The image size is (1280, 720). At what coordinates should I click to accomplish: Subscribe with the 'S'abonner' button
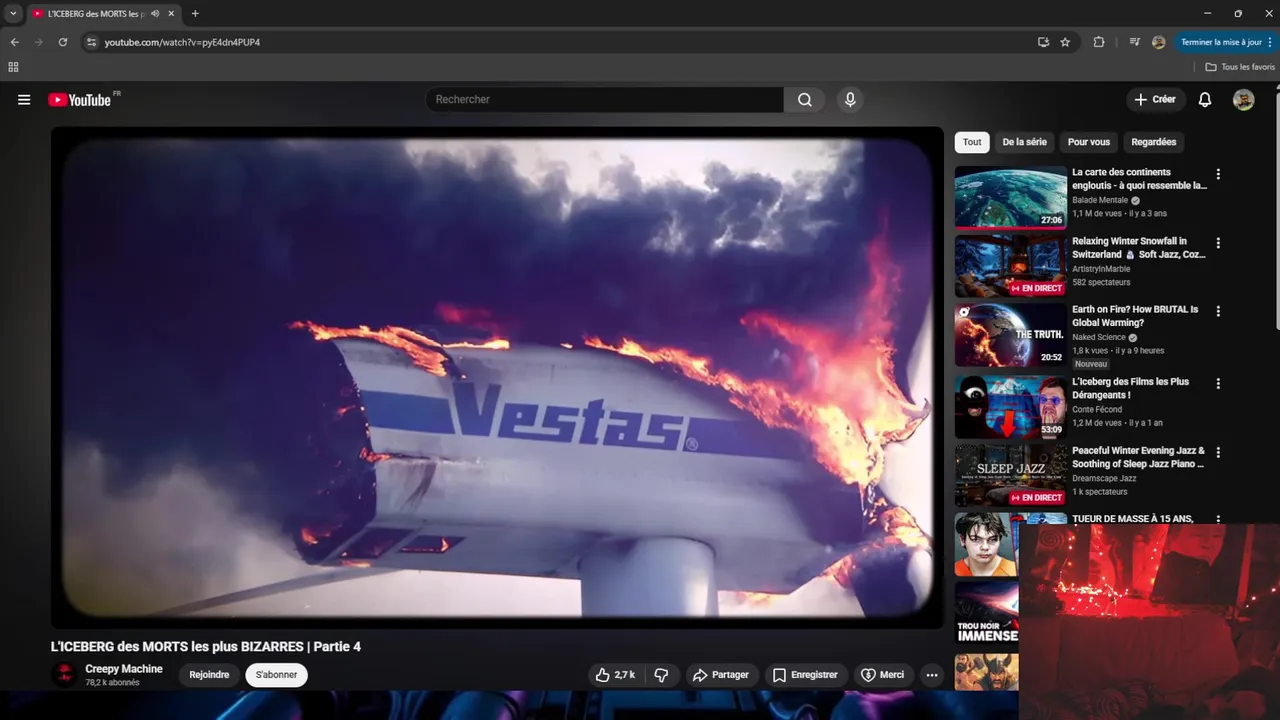click(x=277, y=675)
